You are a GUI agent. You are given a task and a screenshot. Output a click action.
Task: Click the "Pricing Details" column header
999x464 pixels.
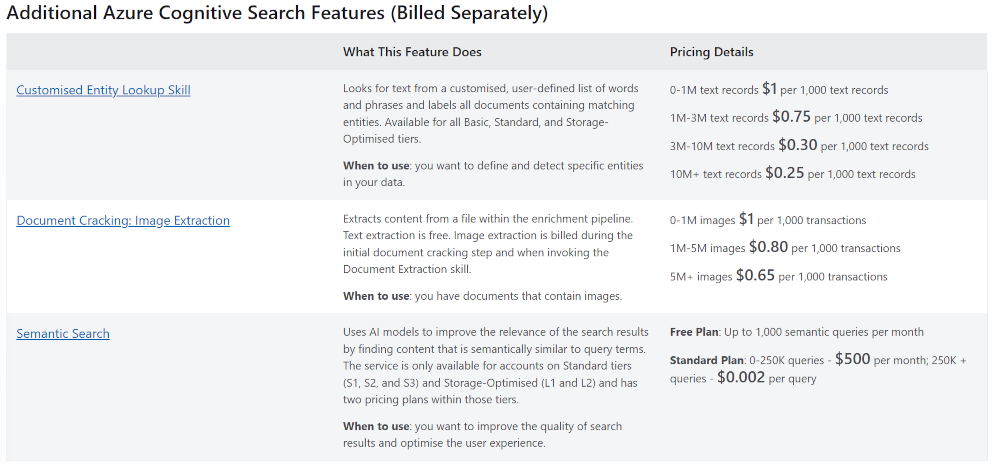tap(711, 52)
